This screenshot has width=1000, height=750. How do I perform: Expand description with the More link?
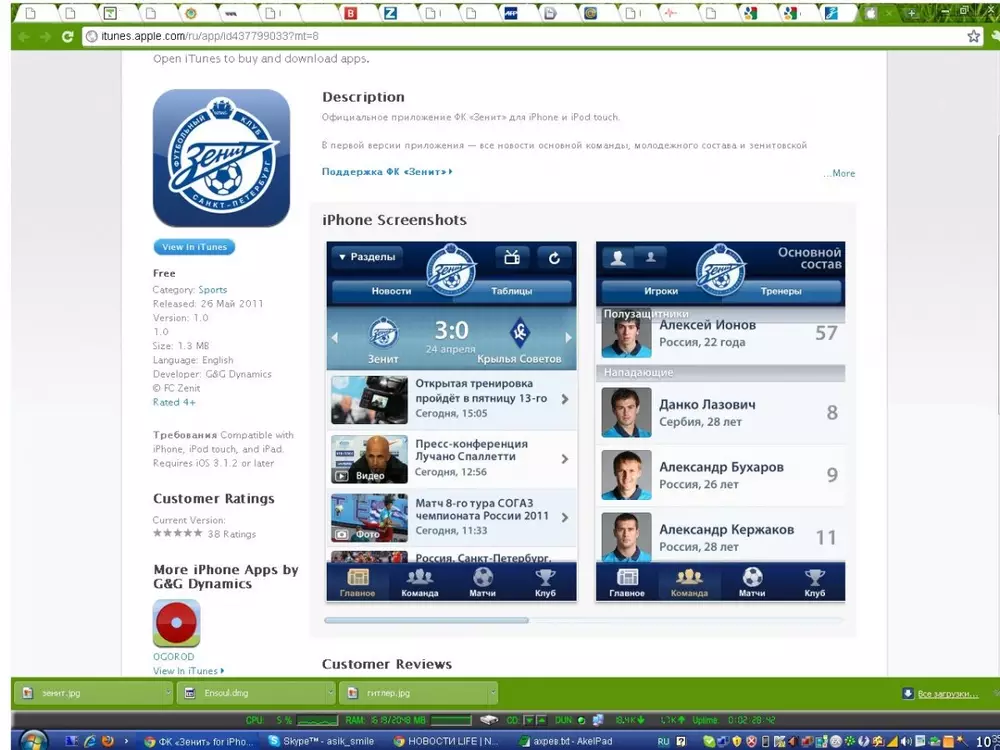pos(839,173)
